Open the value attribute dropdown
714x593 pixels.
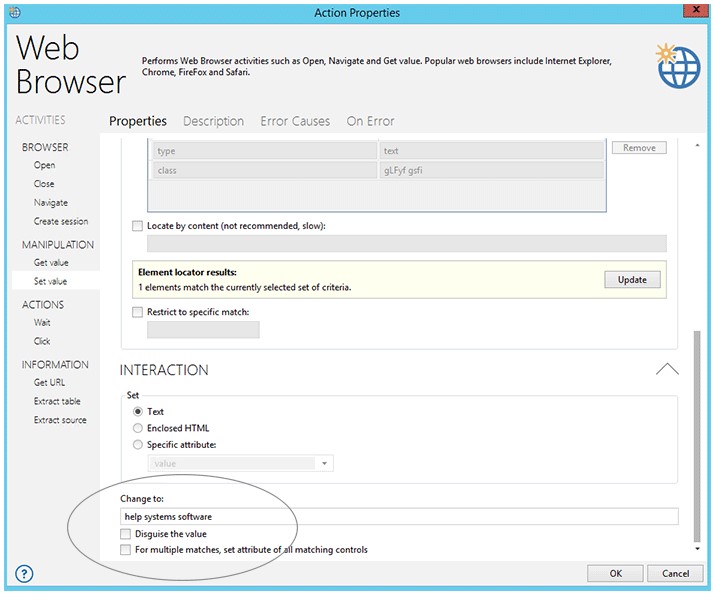(x=324, y=464)
